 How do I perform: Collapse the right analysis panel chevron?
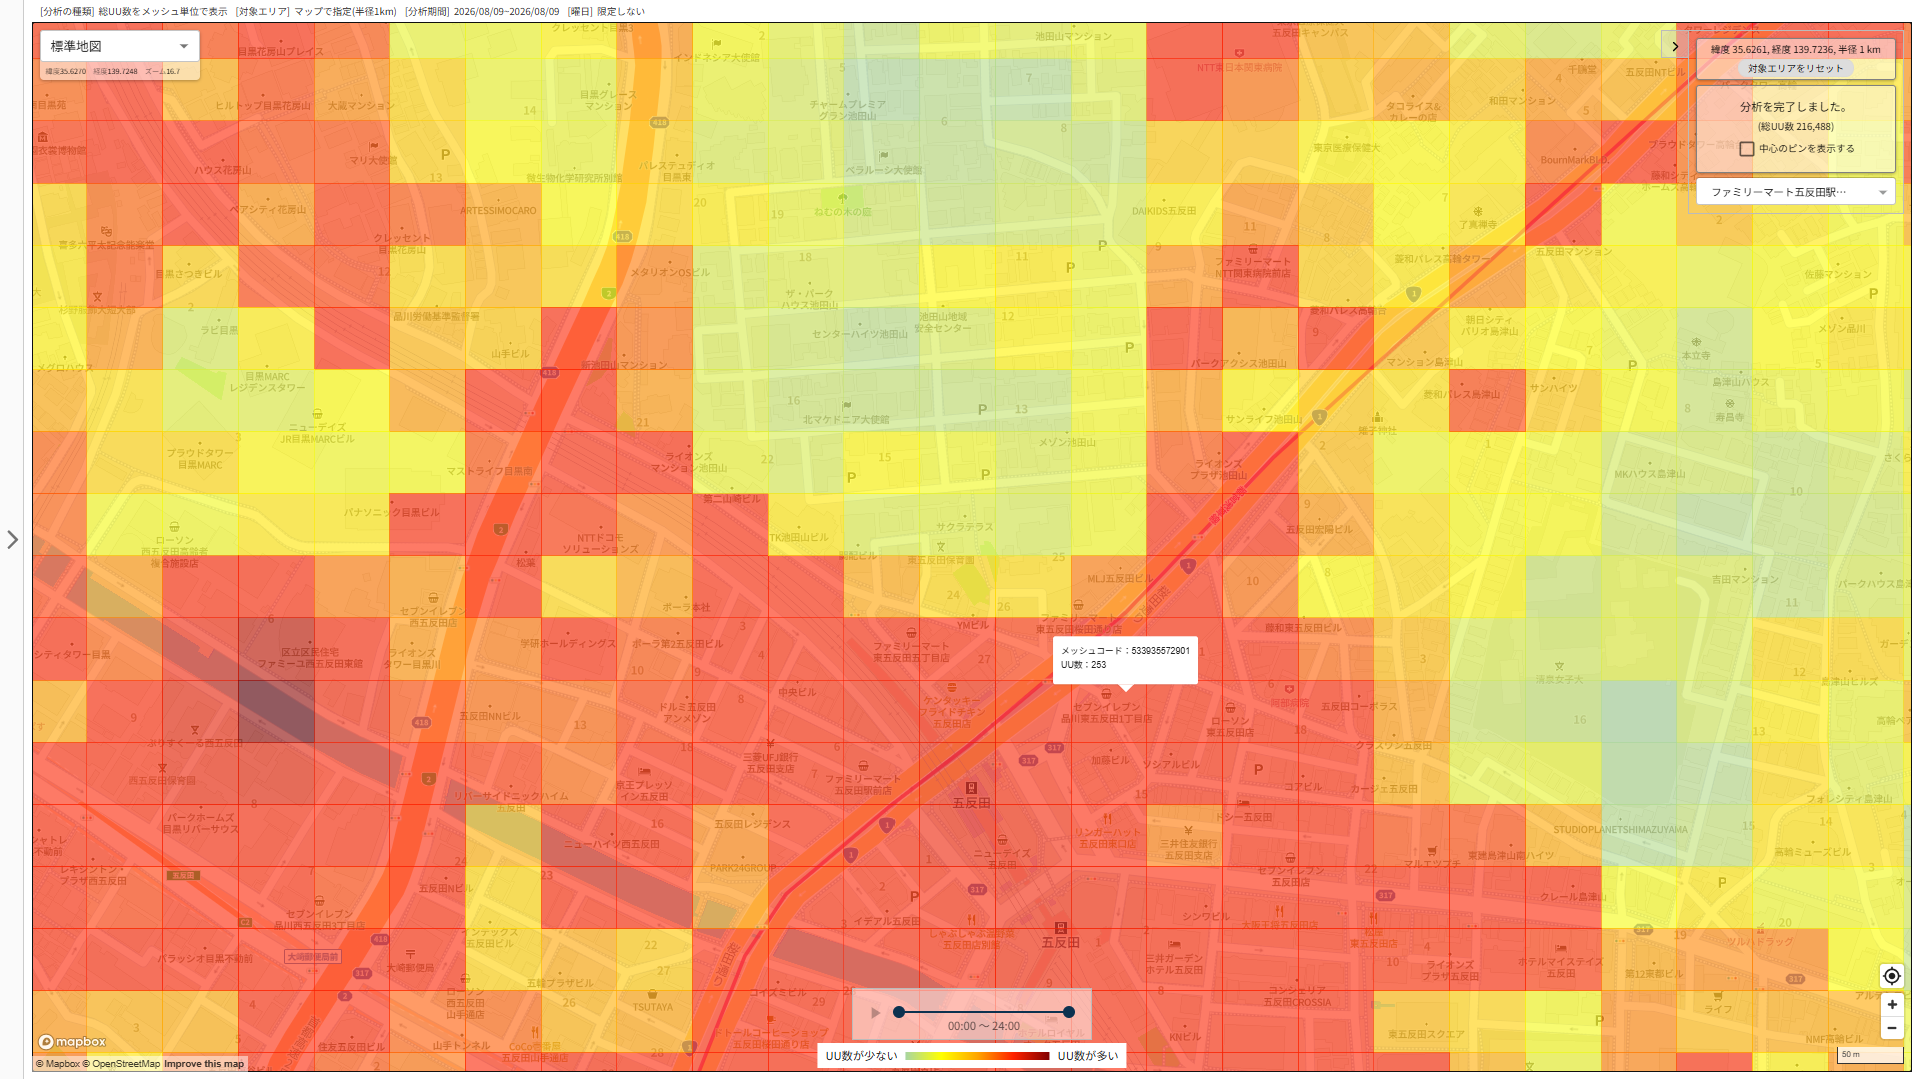coord(1675,46)
